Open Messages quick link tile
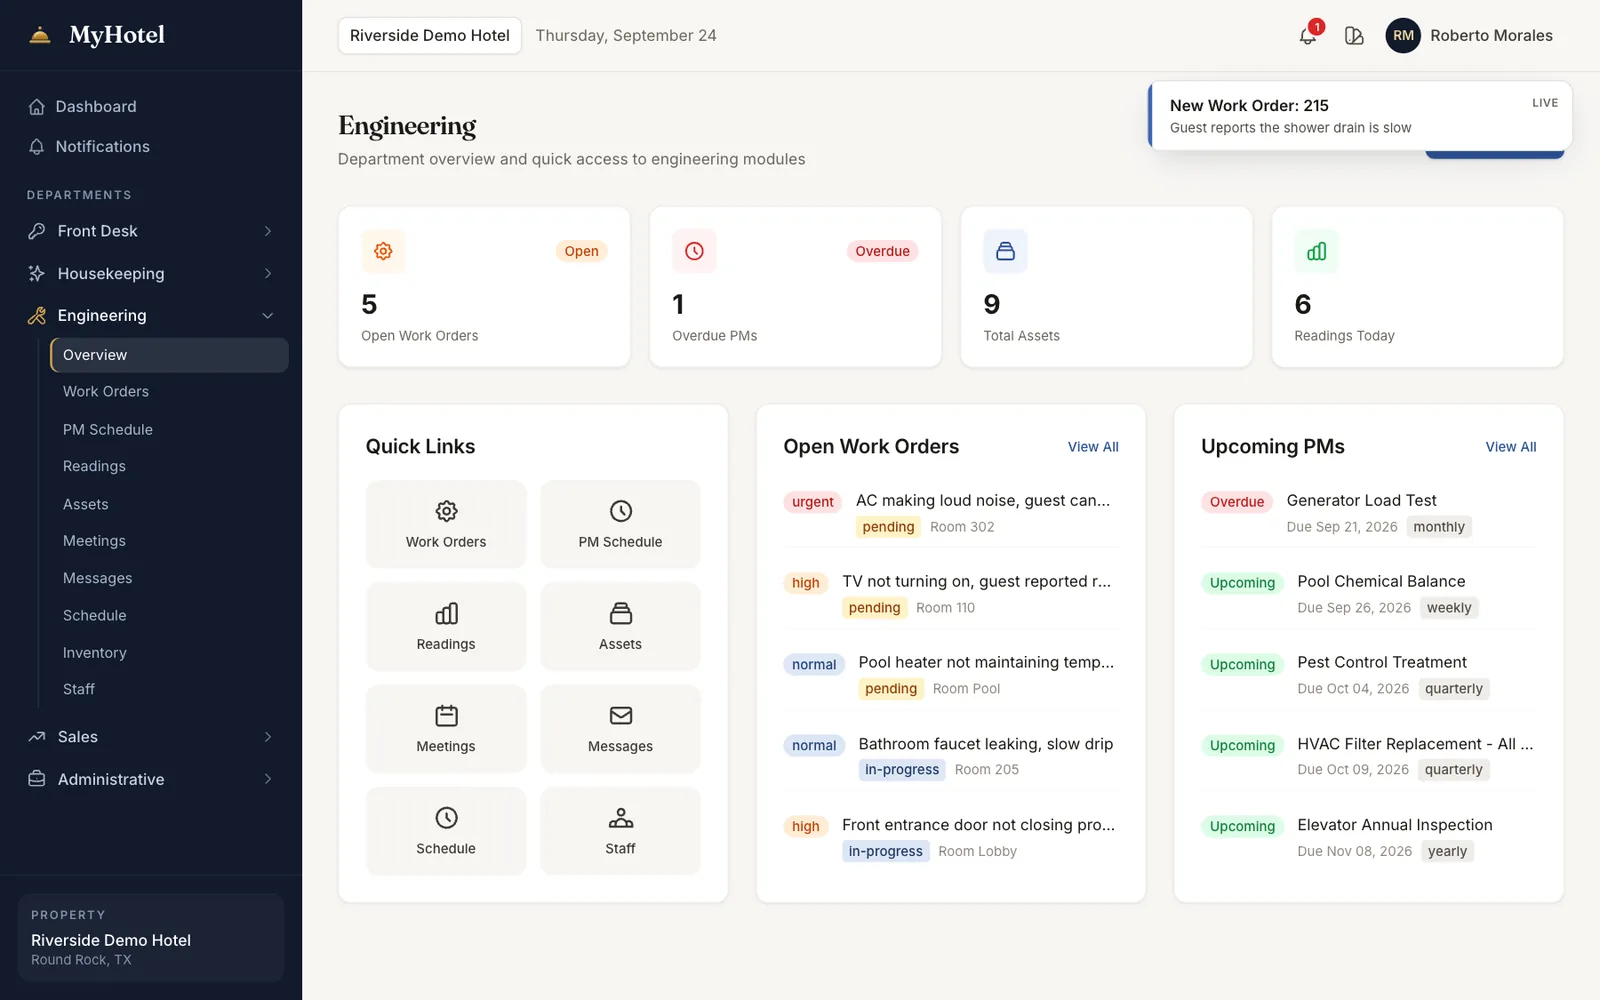The width and height of the screenshot is (1600, 1000). pos(620,728)
